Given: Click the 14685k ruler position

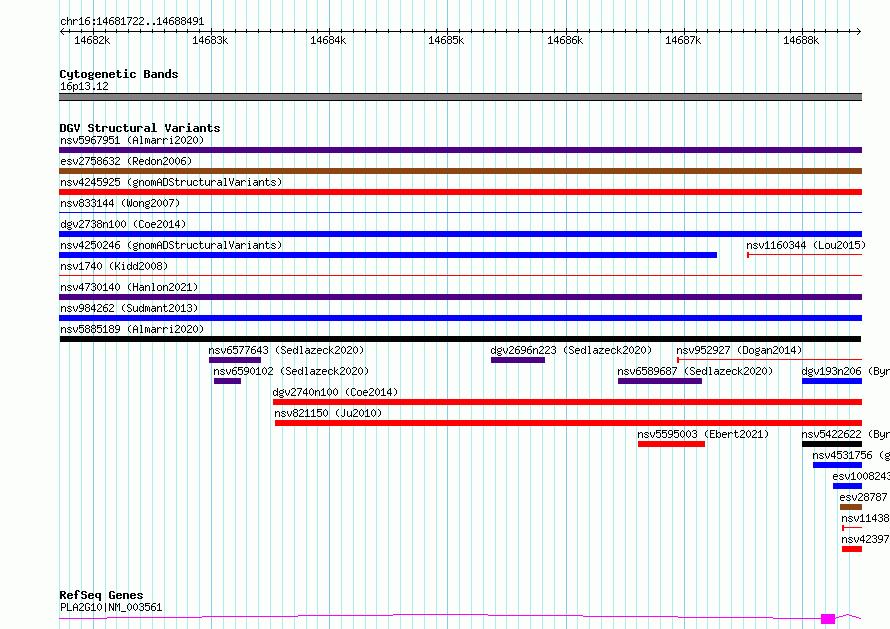Looking at the screenshot, I should point(446,40).
